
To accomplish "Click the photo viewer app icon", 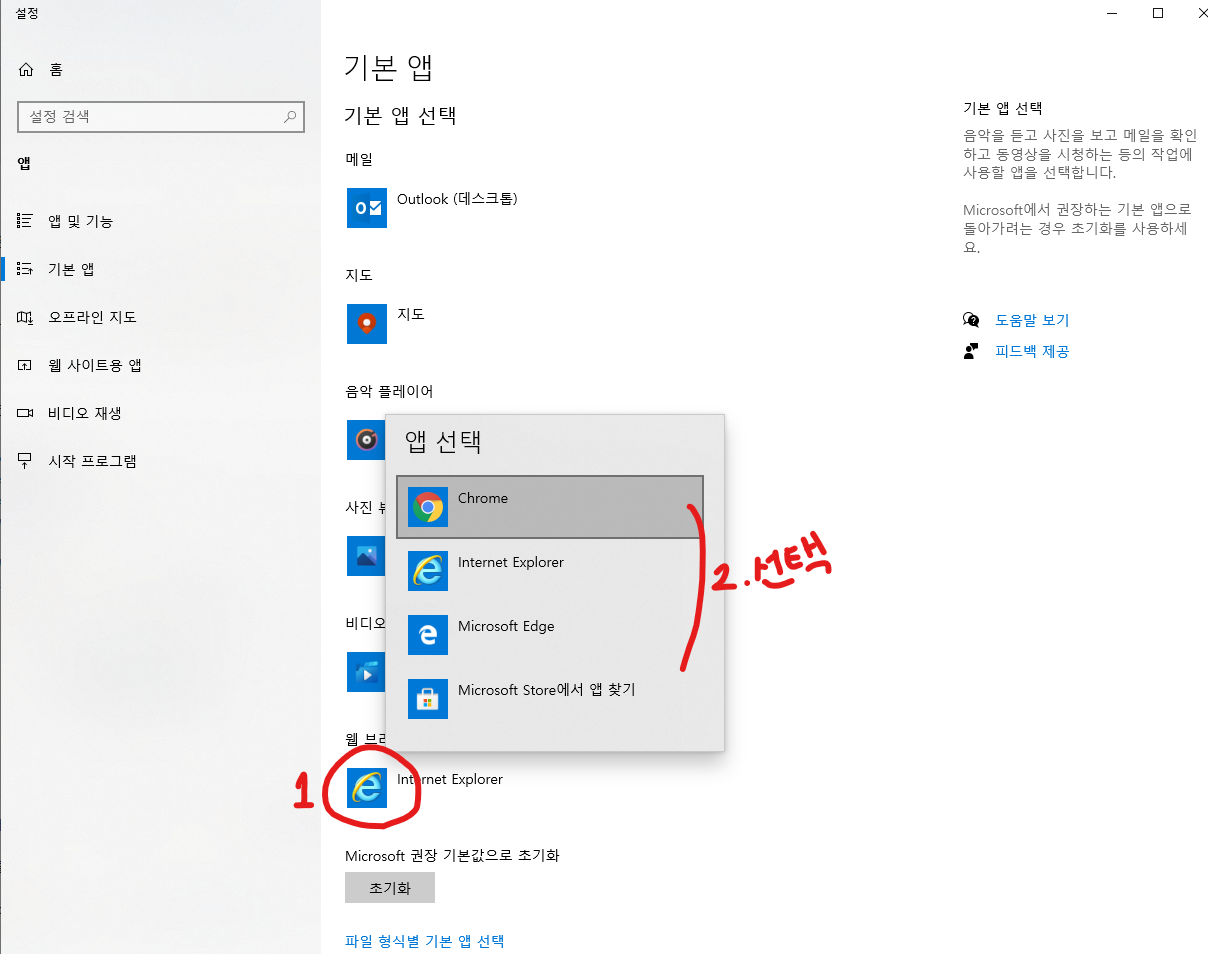I will 366,555.
